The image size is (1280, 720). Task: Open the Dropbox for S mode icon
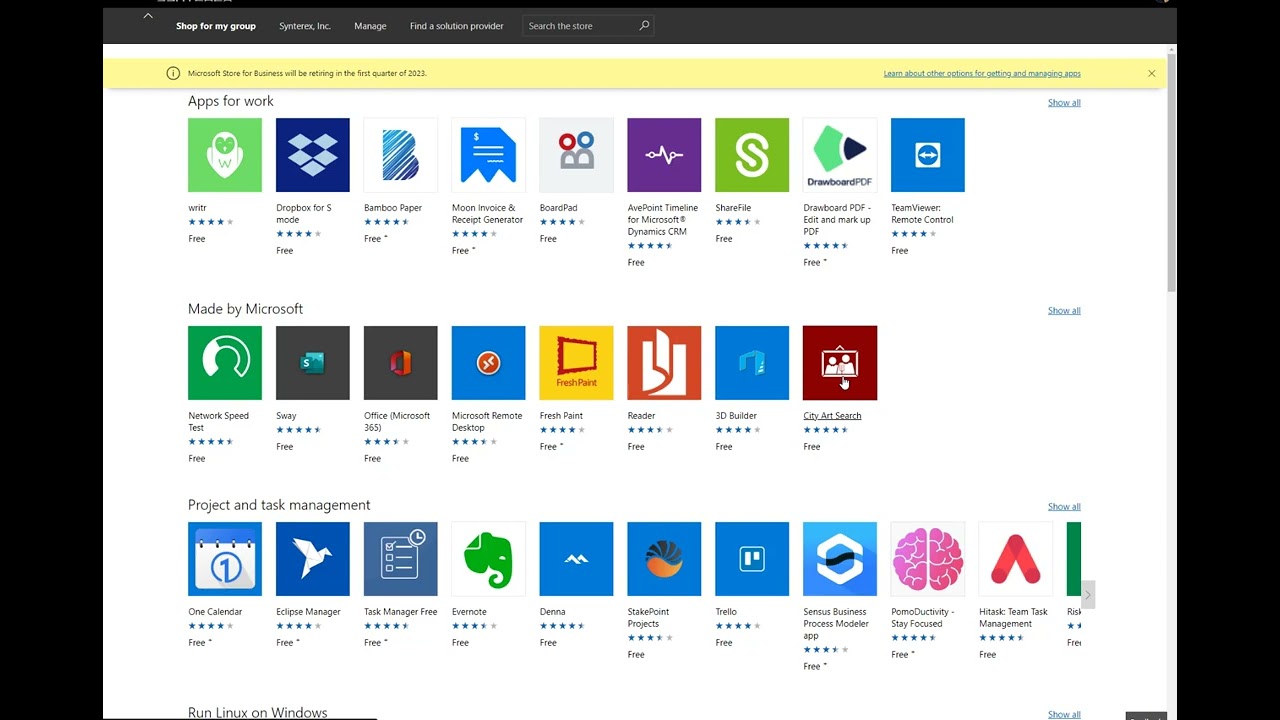(x=313, y=155)
